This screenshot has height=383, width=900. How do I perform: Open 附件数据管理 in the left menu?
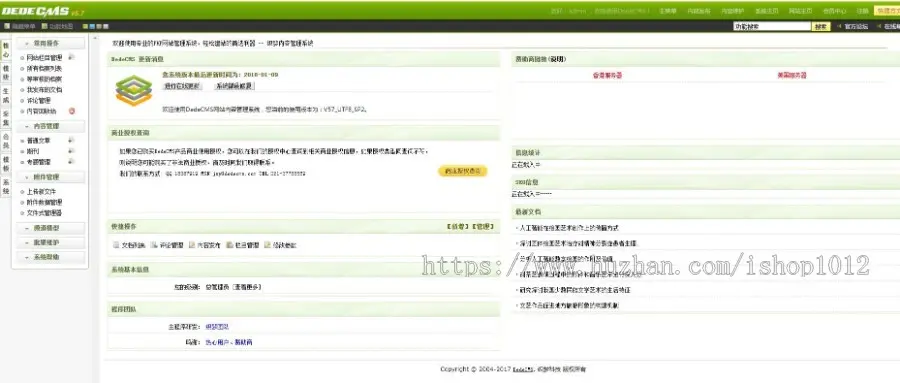click(44, 202)
